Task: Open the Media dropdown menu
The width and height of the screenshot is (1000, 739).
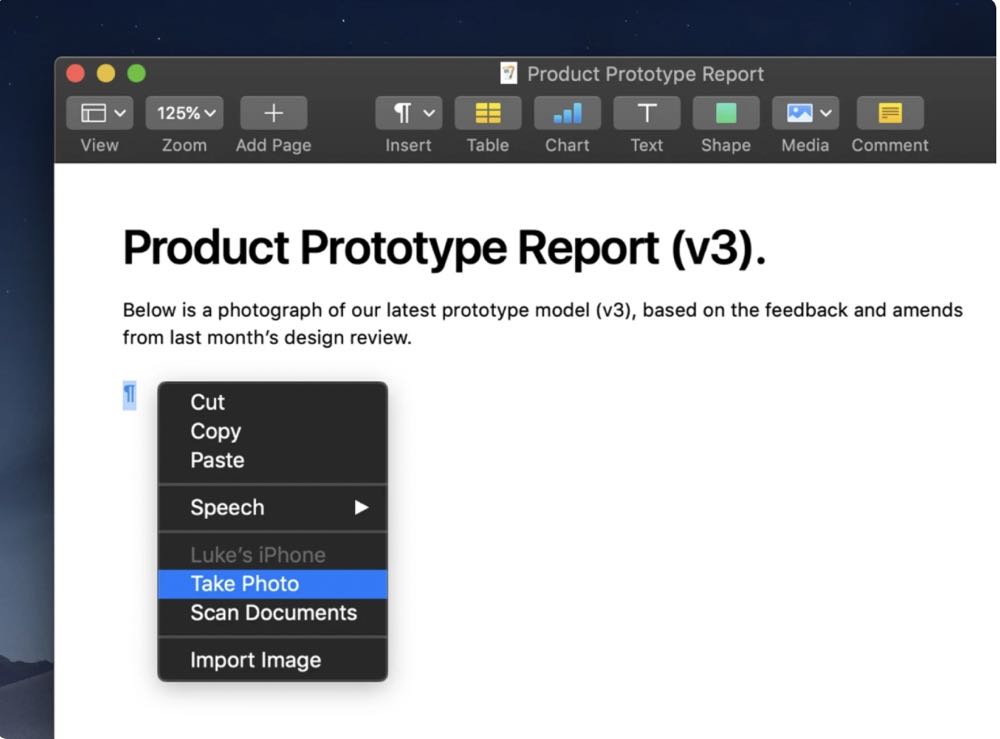Action: click(x=805, y=113)
